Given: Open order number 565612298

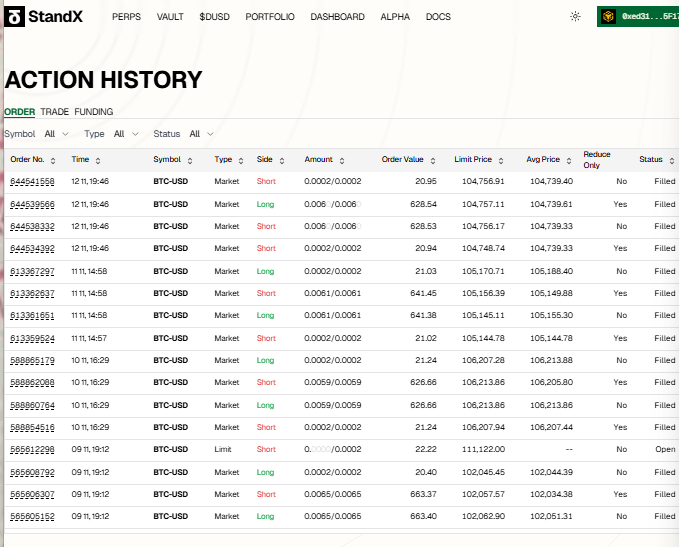Looking at the screenshot, I should click(32, 450).
